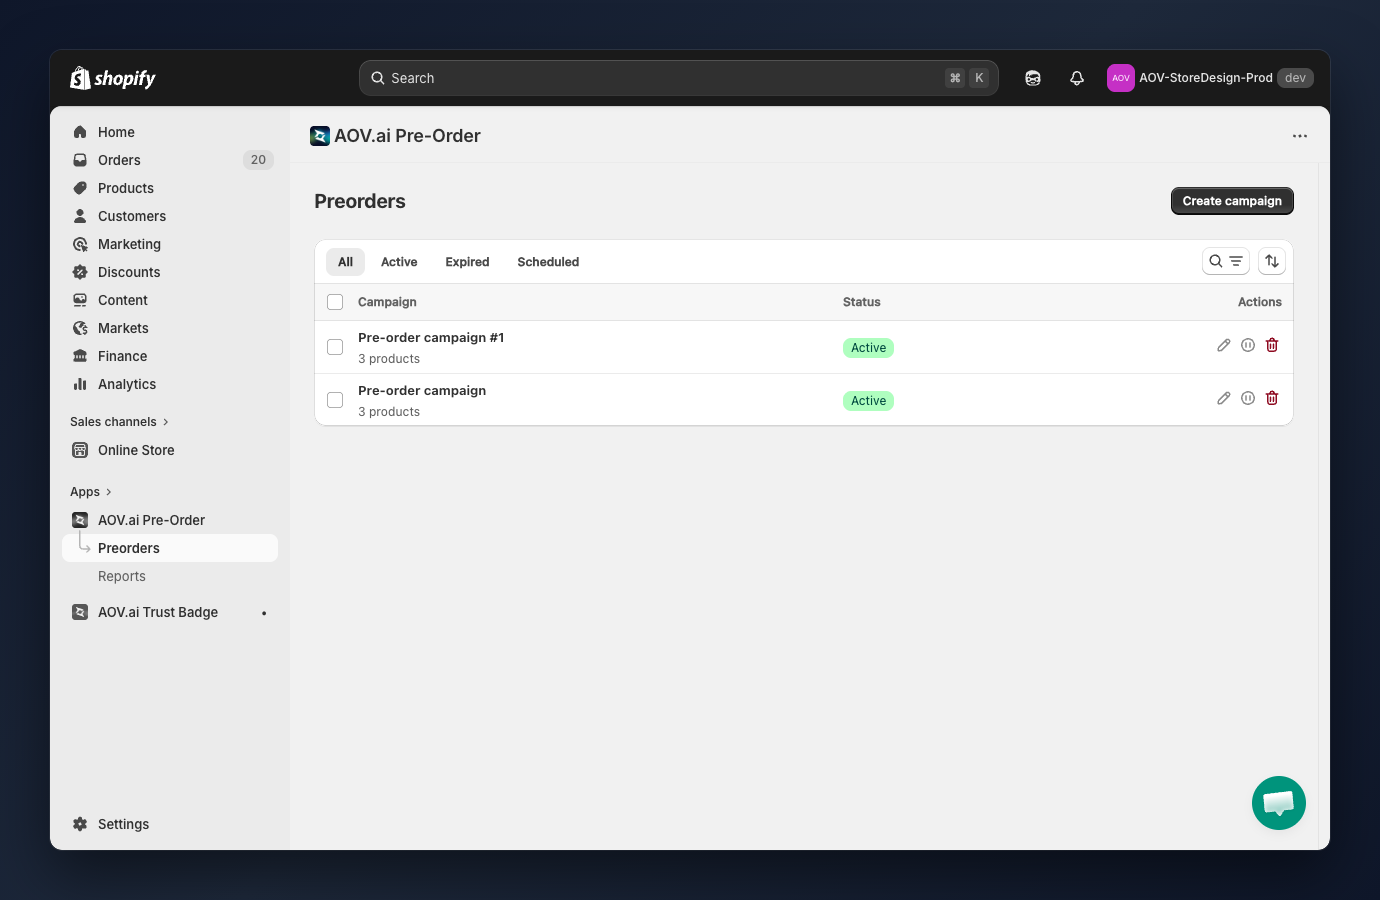1380x900 pixels.
Task: Check the box for Pre-order campaign #1
Action: [x=335, y=347]
